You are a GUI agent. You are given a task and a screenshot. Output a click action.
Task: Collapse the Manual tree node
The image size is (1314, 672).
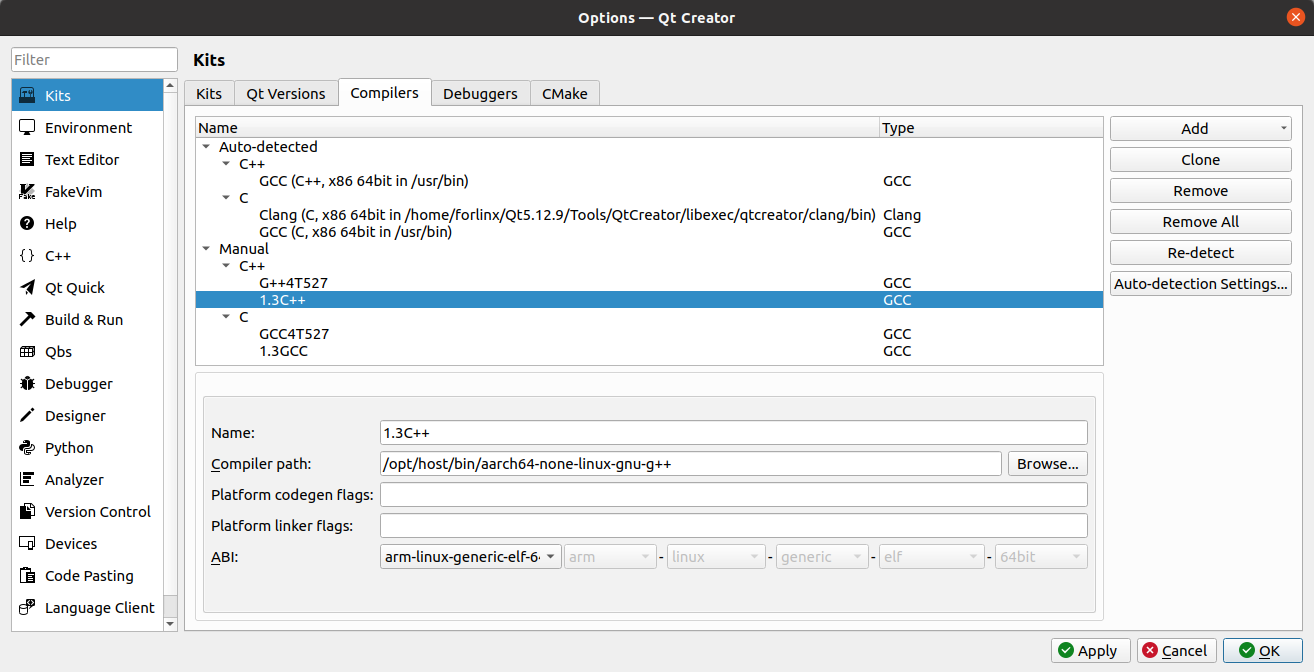point(206,249)
